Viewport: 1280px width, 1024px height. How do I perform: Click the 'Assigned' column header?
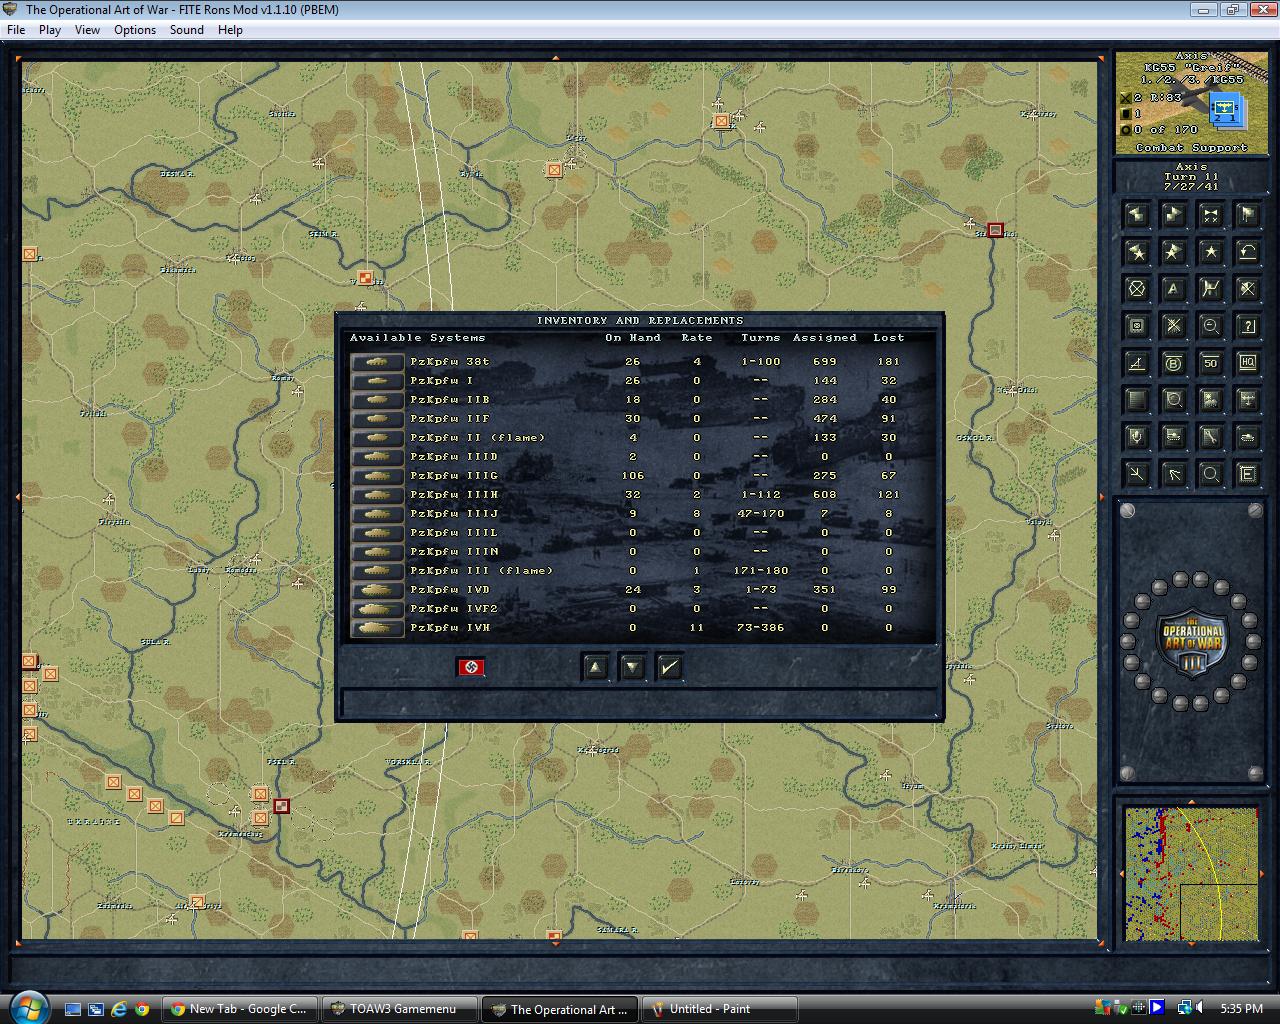pyautogui.click(x=825, y=338)
